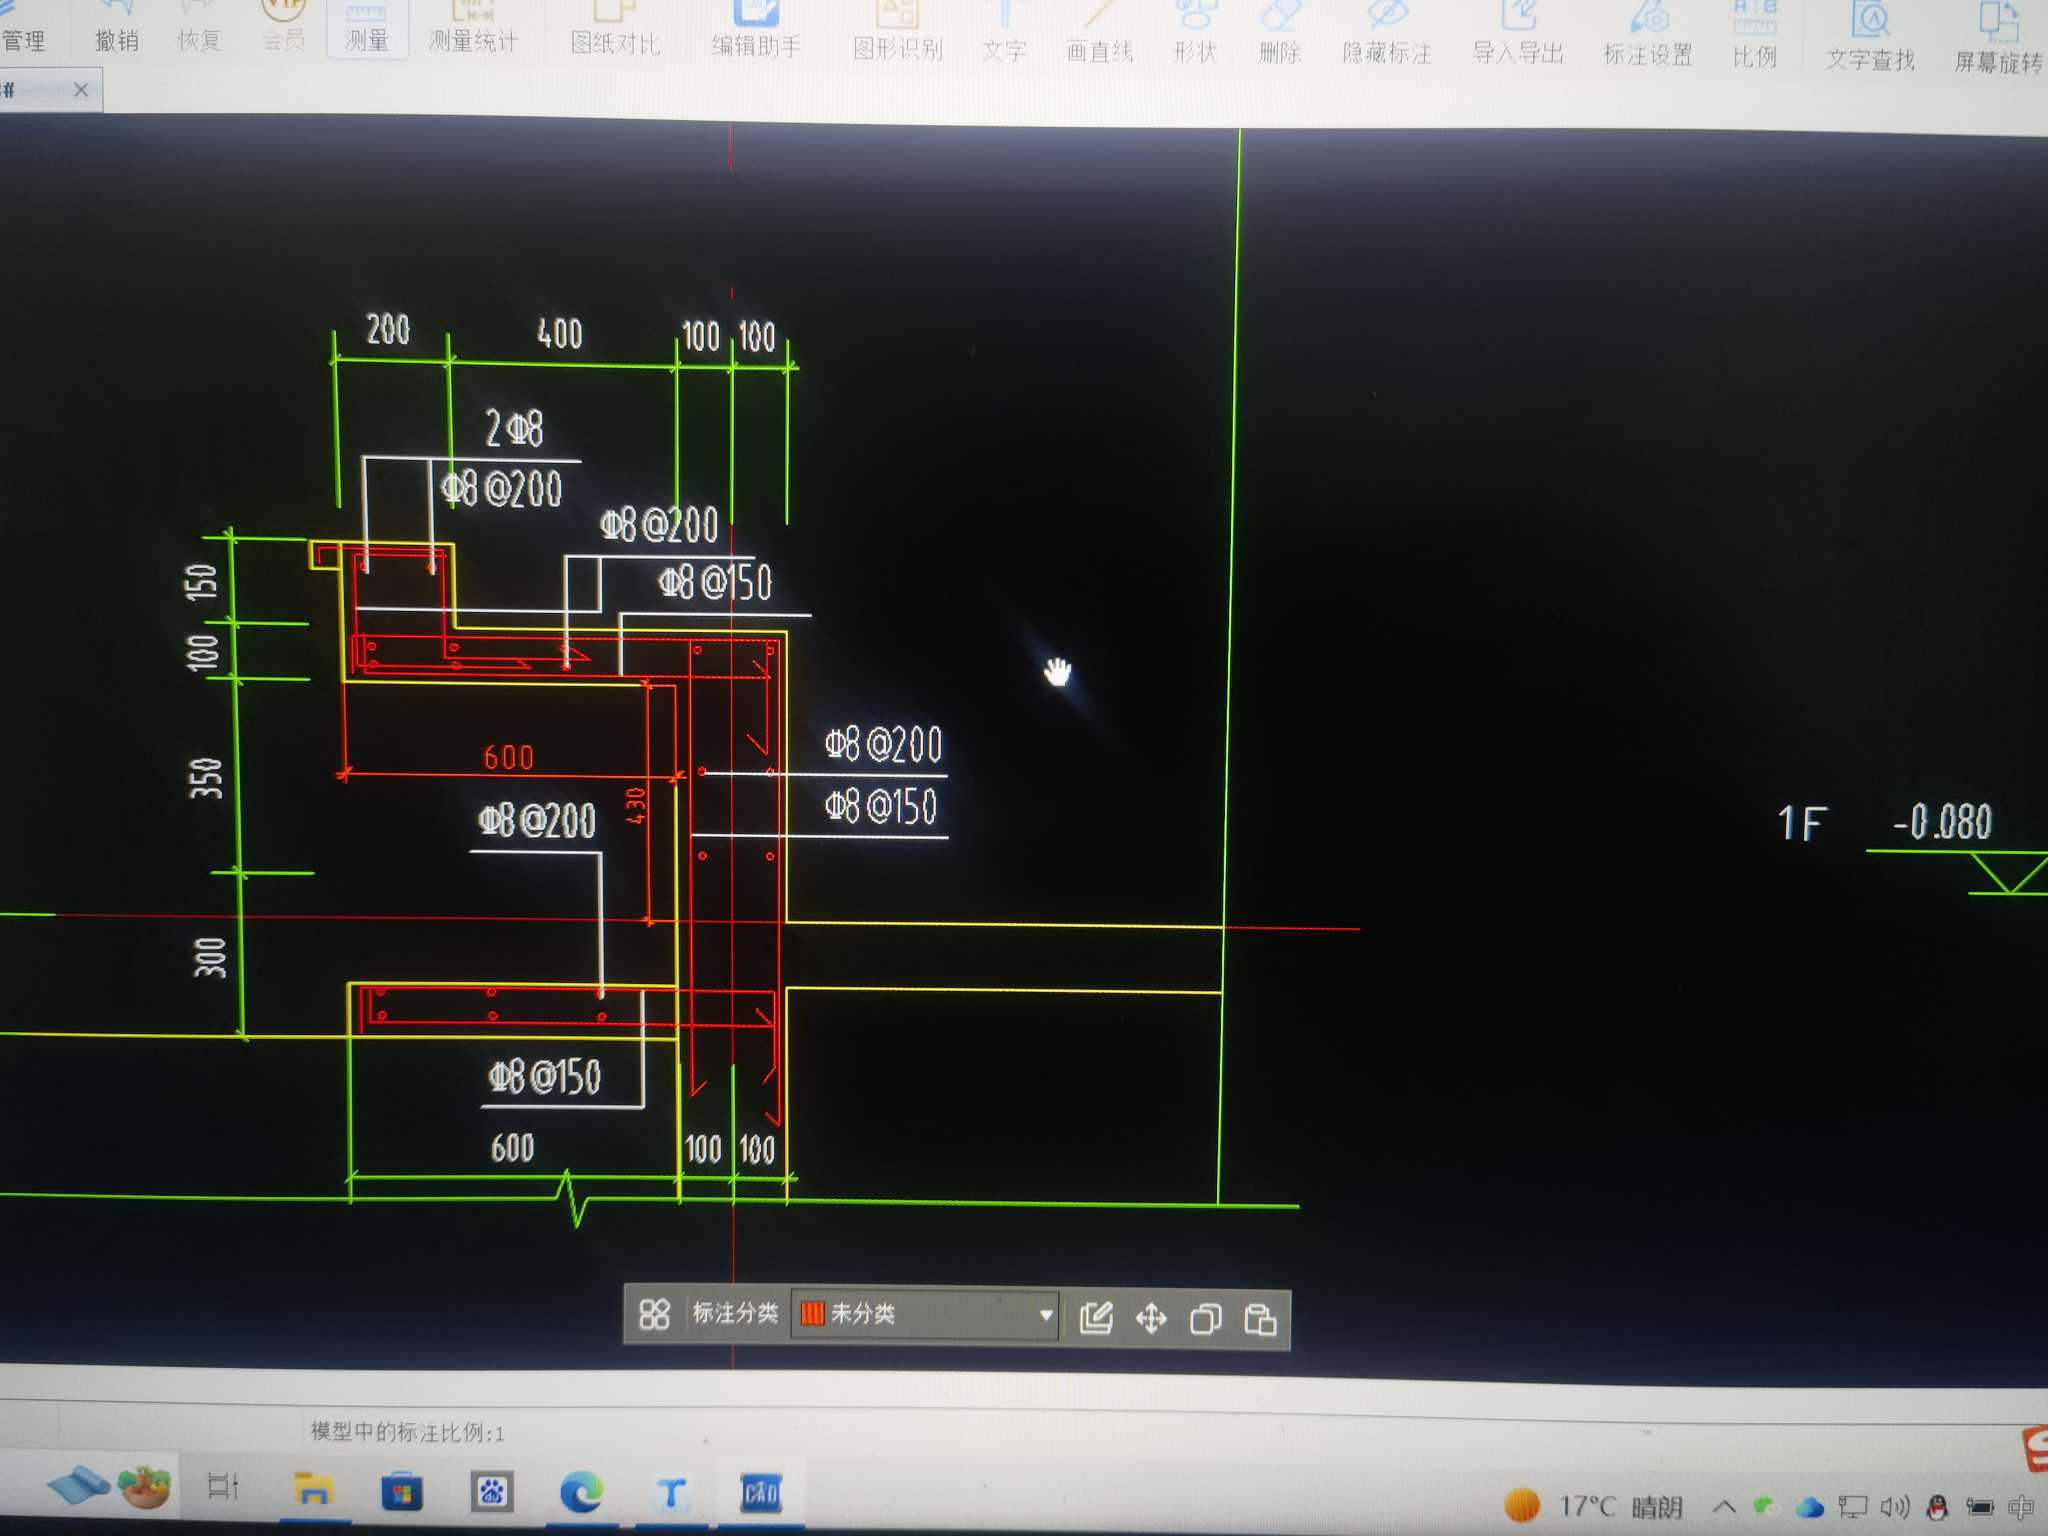Click the -0.080 elevation text

[1942, 822]
